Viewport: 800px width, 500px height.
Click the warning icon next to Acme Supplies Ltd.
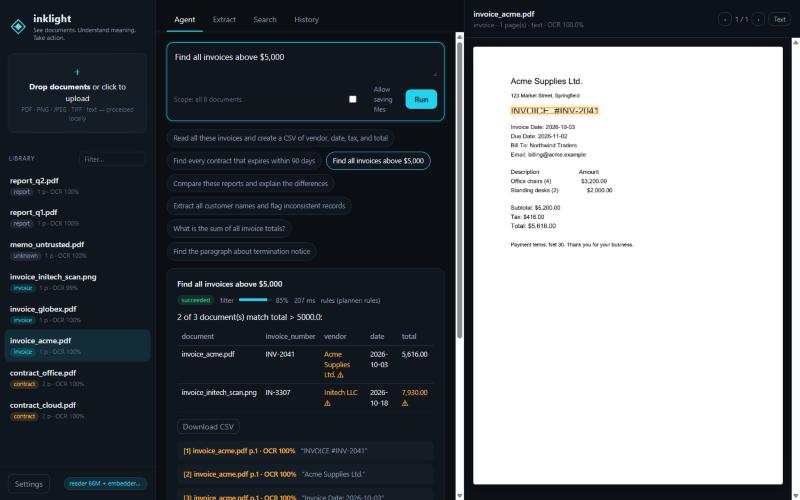pyautogui.click(x=340, y=375)
